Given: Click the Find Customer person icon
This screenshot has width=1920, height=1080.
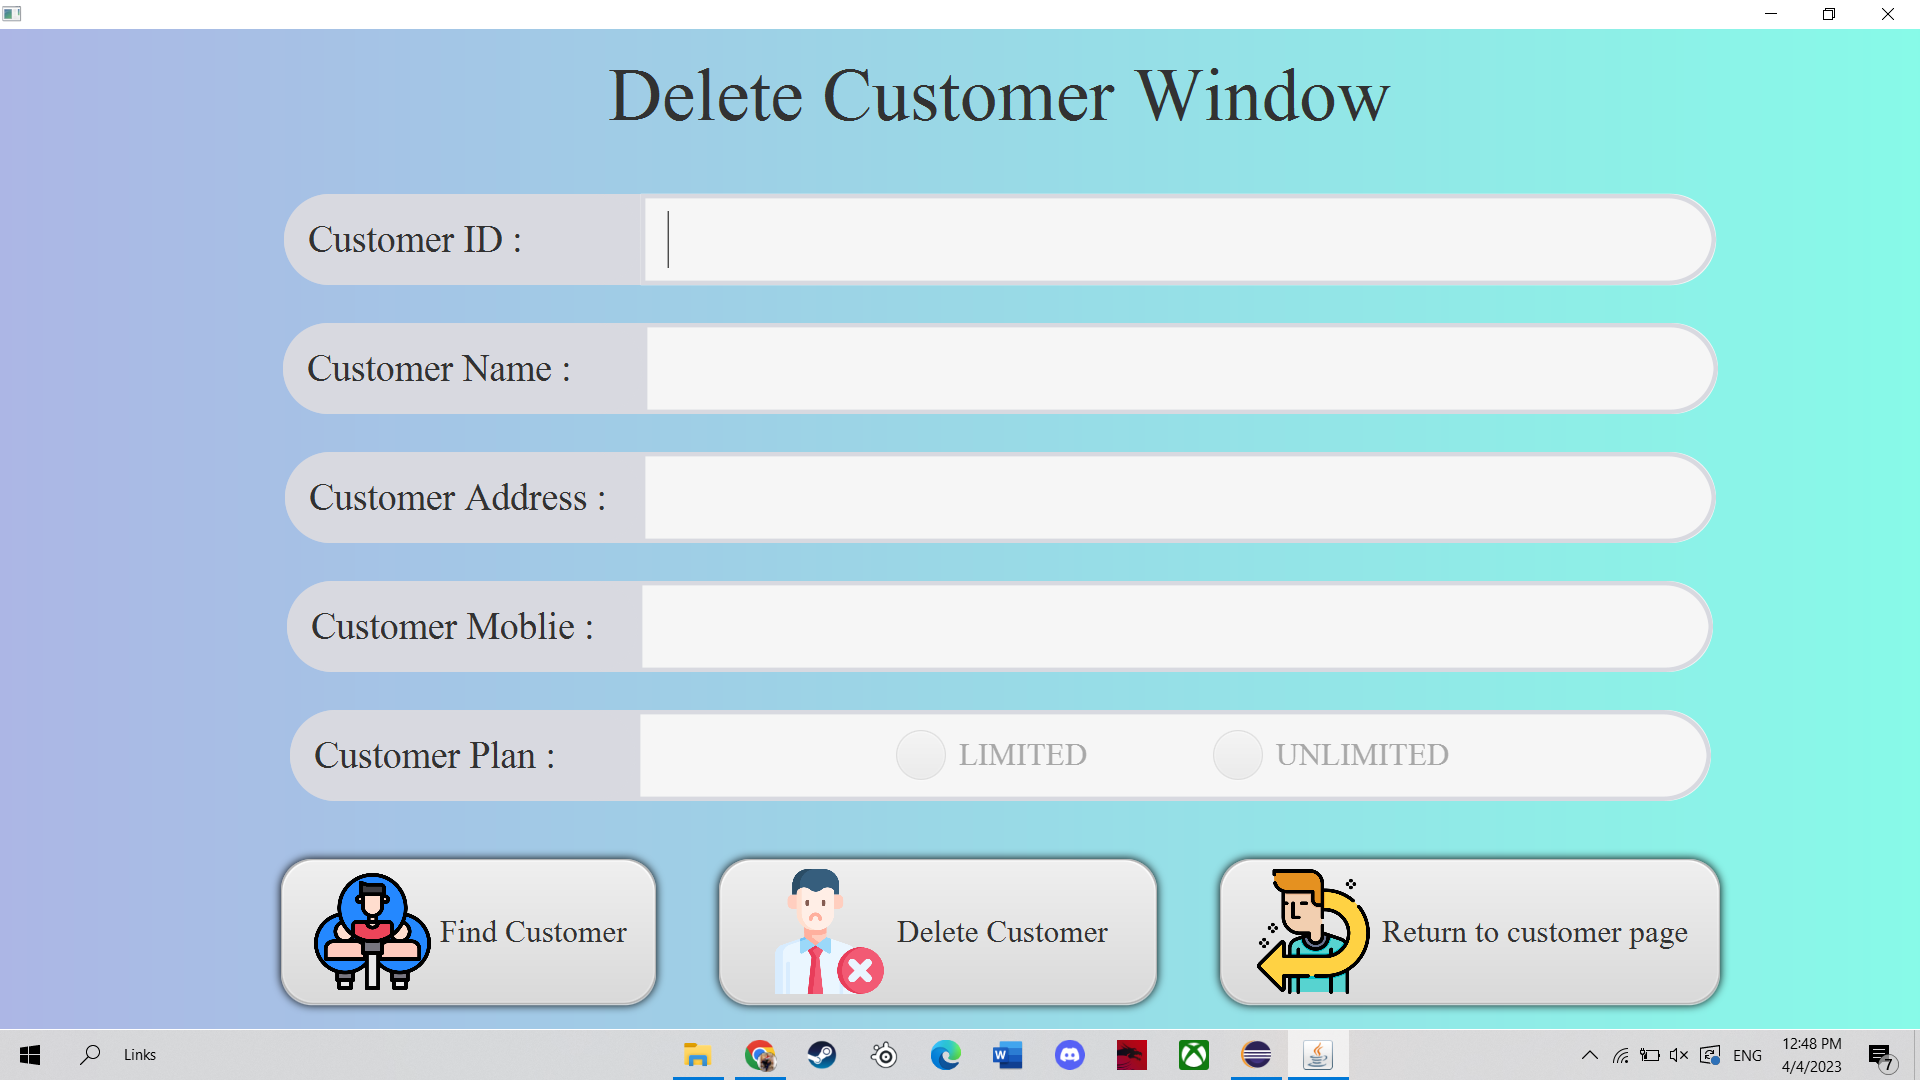Looking at the screenshot, I should [372, 932].
